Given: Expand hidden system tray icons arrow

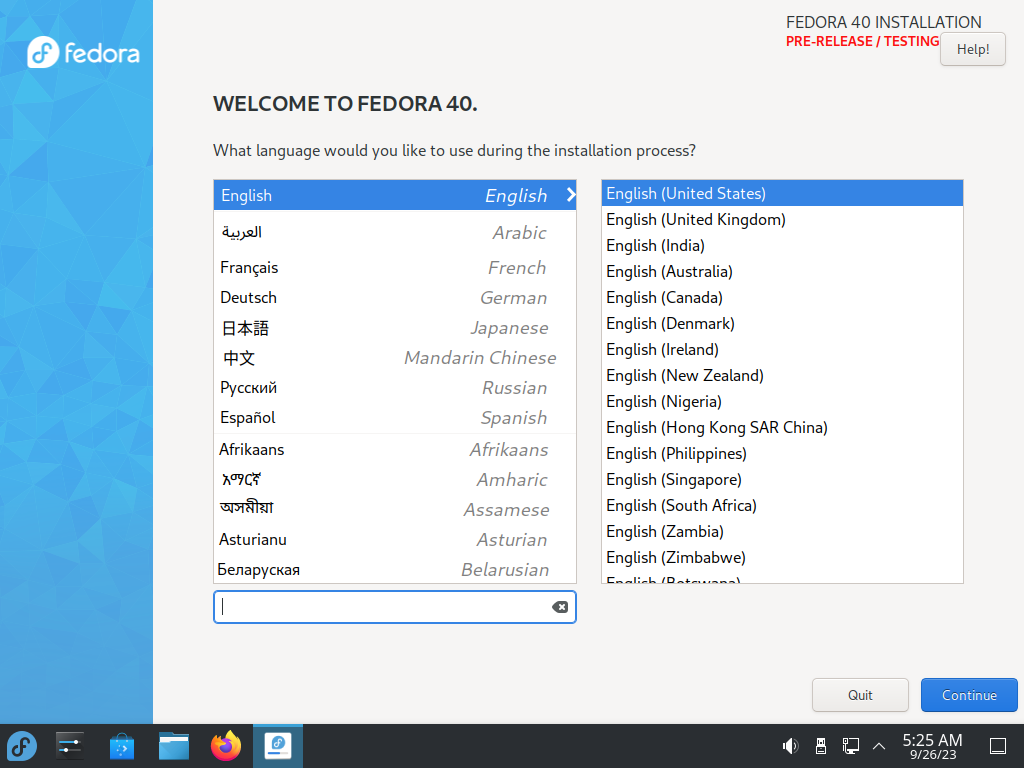Looking at the screenshot, I should (879, 746).
